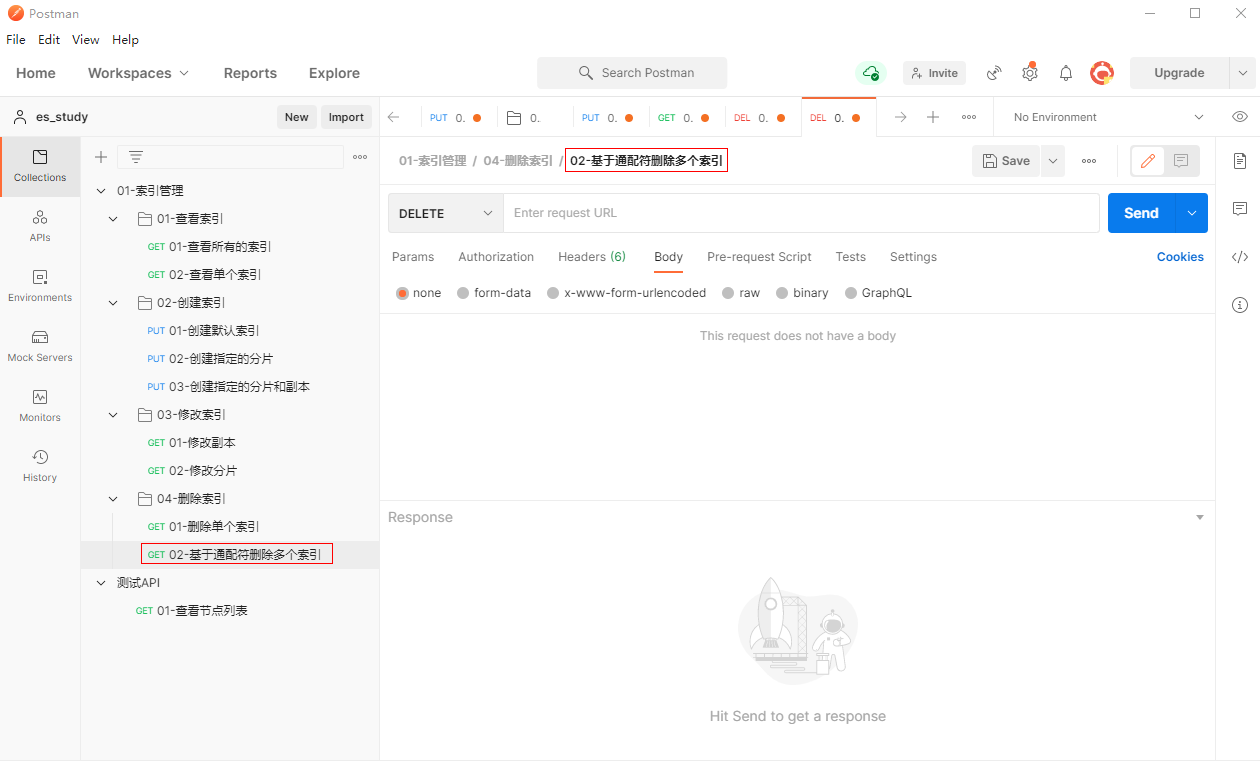Image resolution: width=1260 pixels, height=764 pixels.
Task: Open the No Environment selector
Action: tap(1108, 117)
